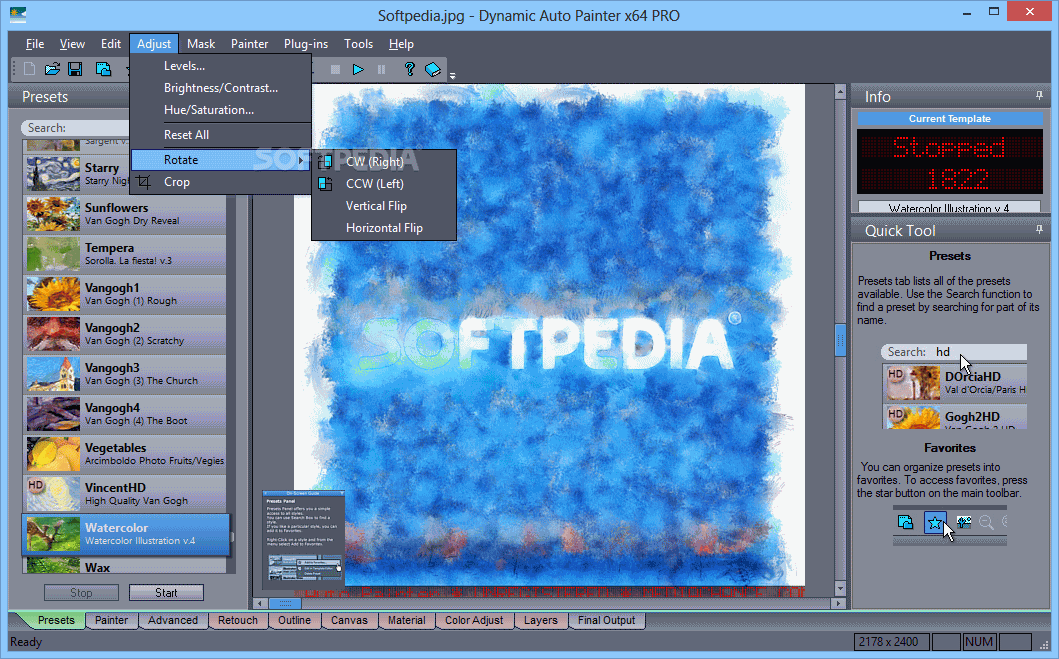
Task: Click the horizontal scrollbar right arrow
Action: (838, 603)
